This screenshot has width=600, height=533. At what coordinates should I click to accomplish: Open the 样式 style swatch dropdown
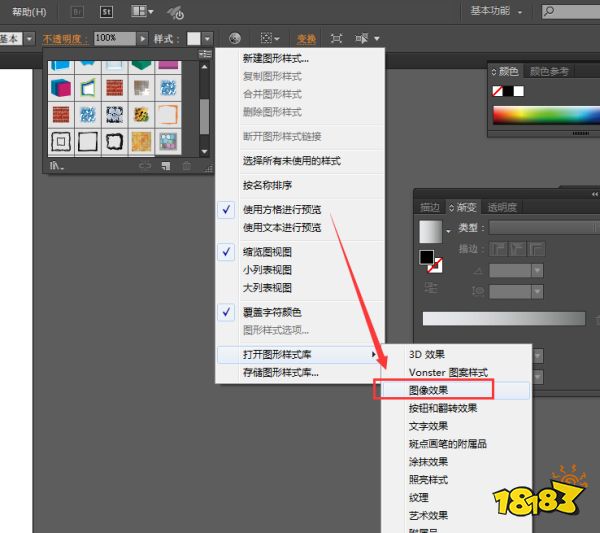(206, 38)
